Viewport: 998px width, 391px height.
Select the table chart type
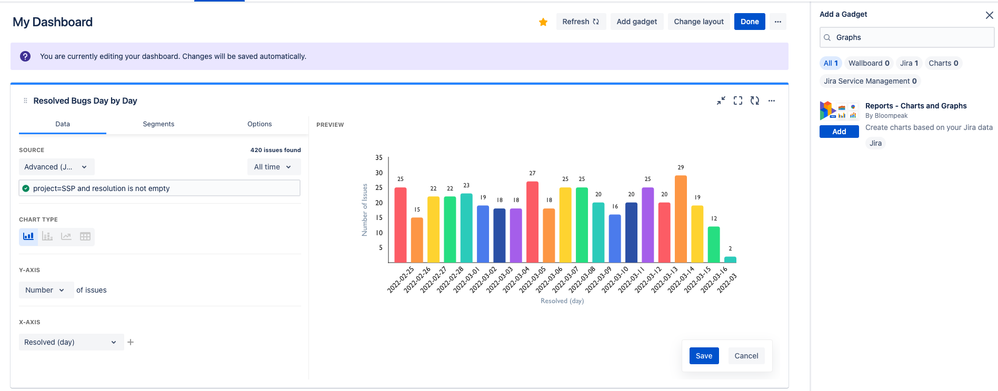[85, 236]
